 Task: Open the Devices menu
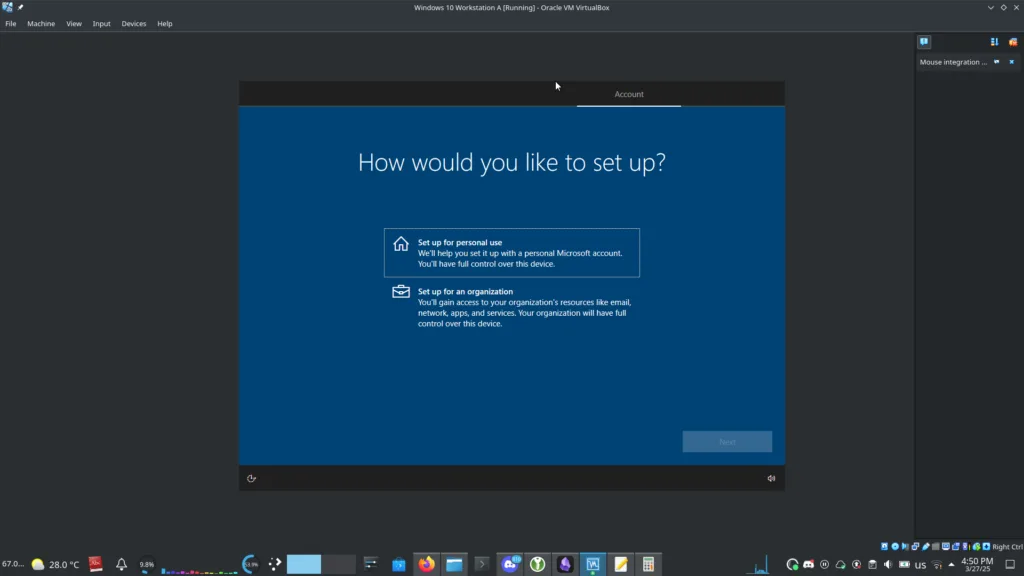134,24
